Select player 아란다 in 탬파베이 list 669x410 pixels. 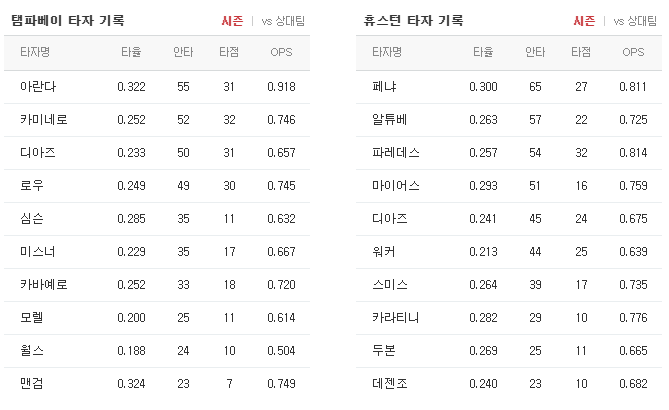[x=37, y=87]
